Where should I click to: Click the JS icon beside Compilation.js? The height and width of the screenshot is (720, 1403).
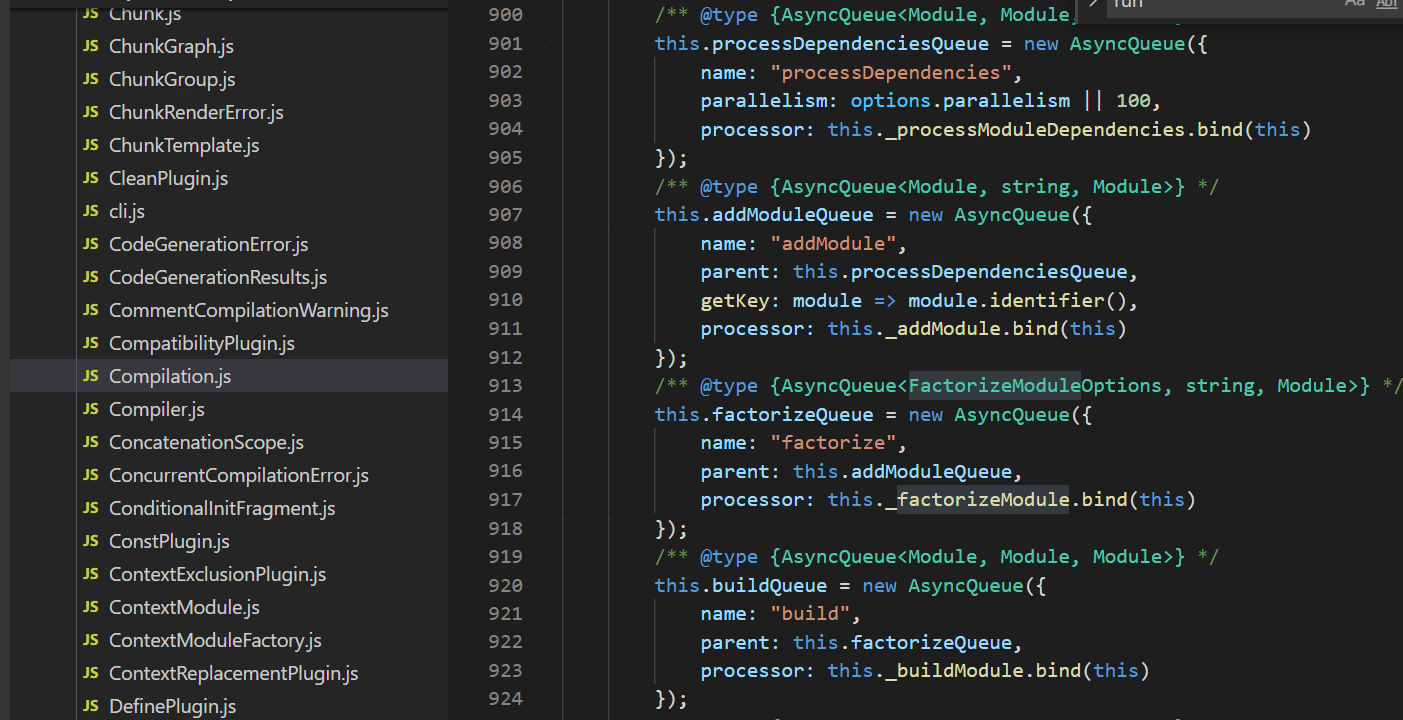click(x=91, y=376)
